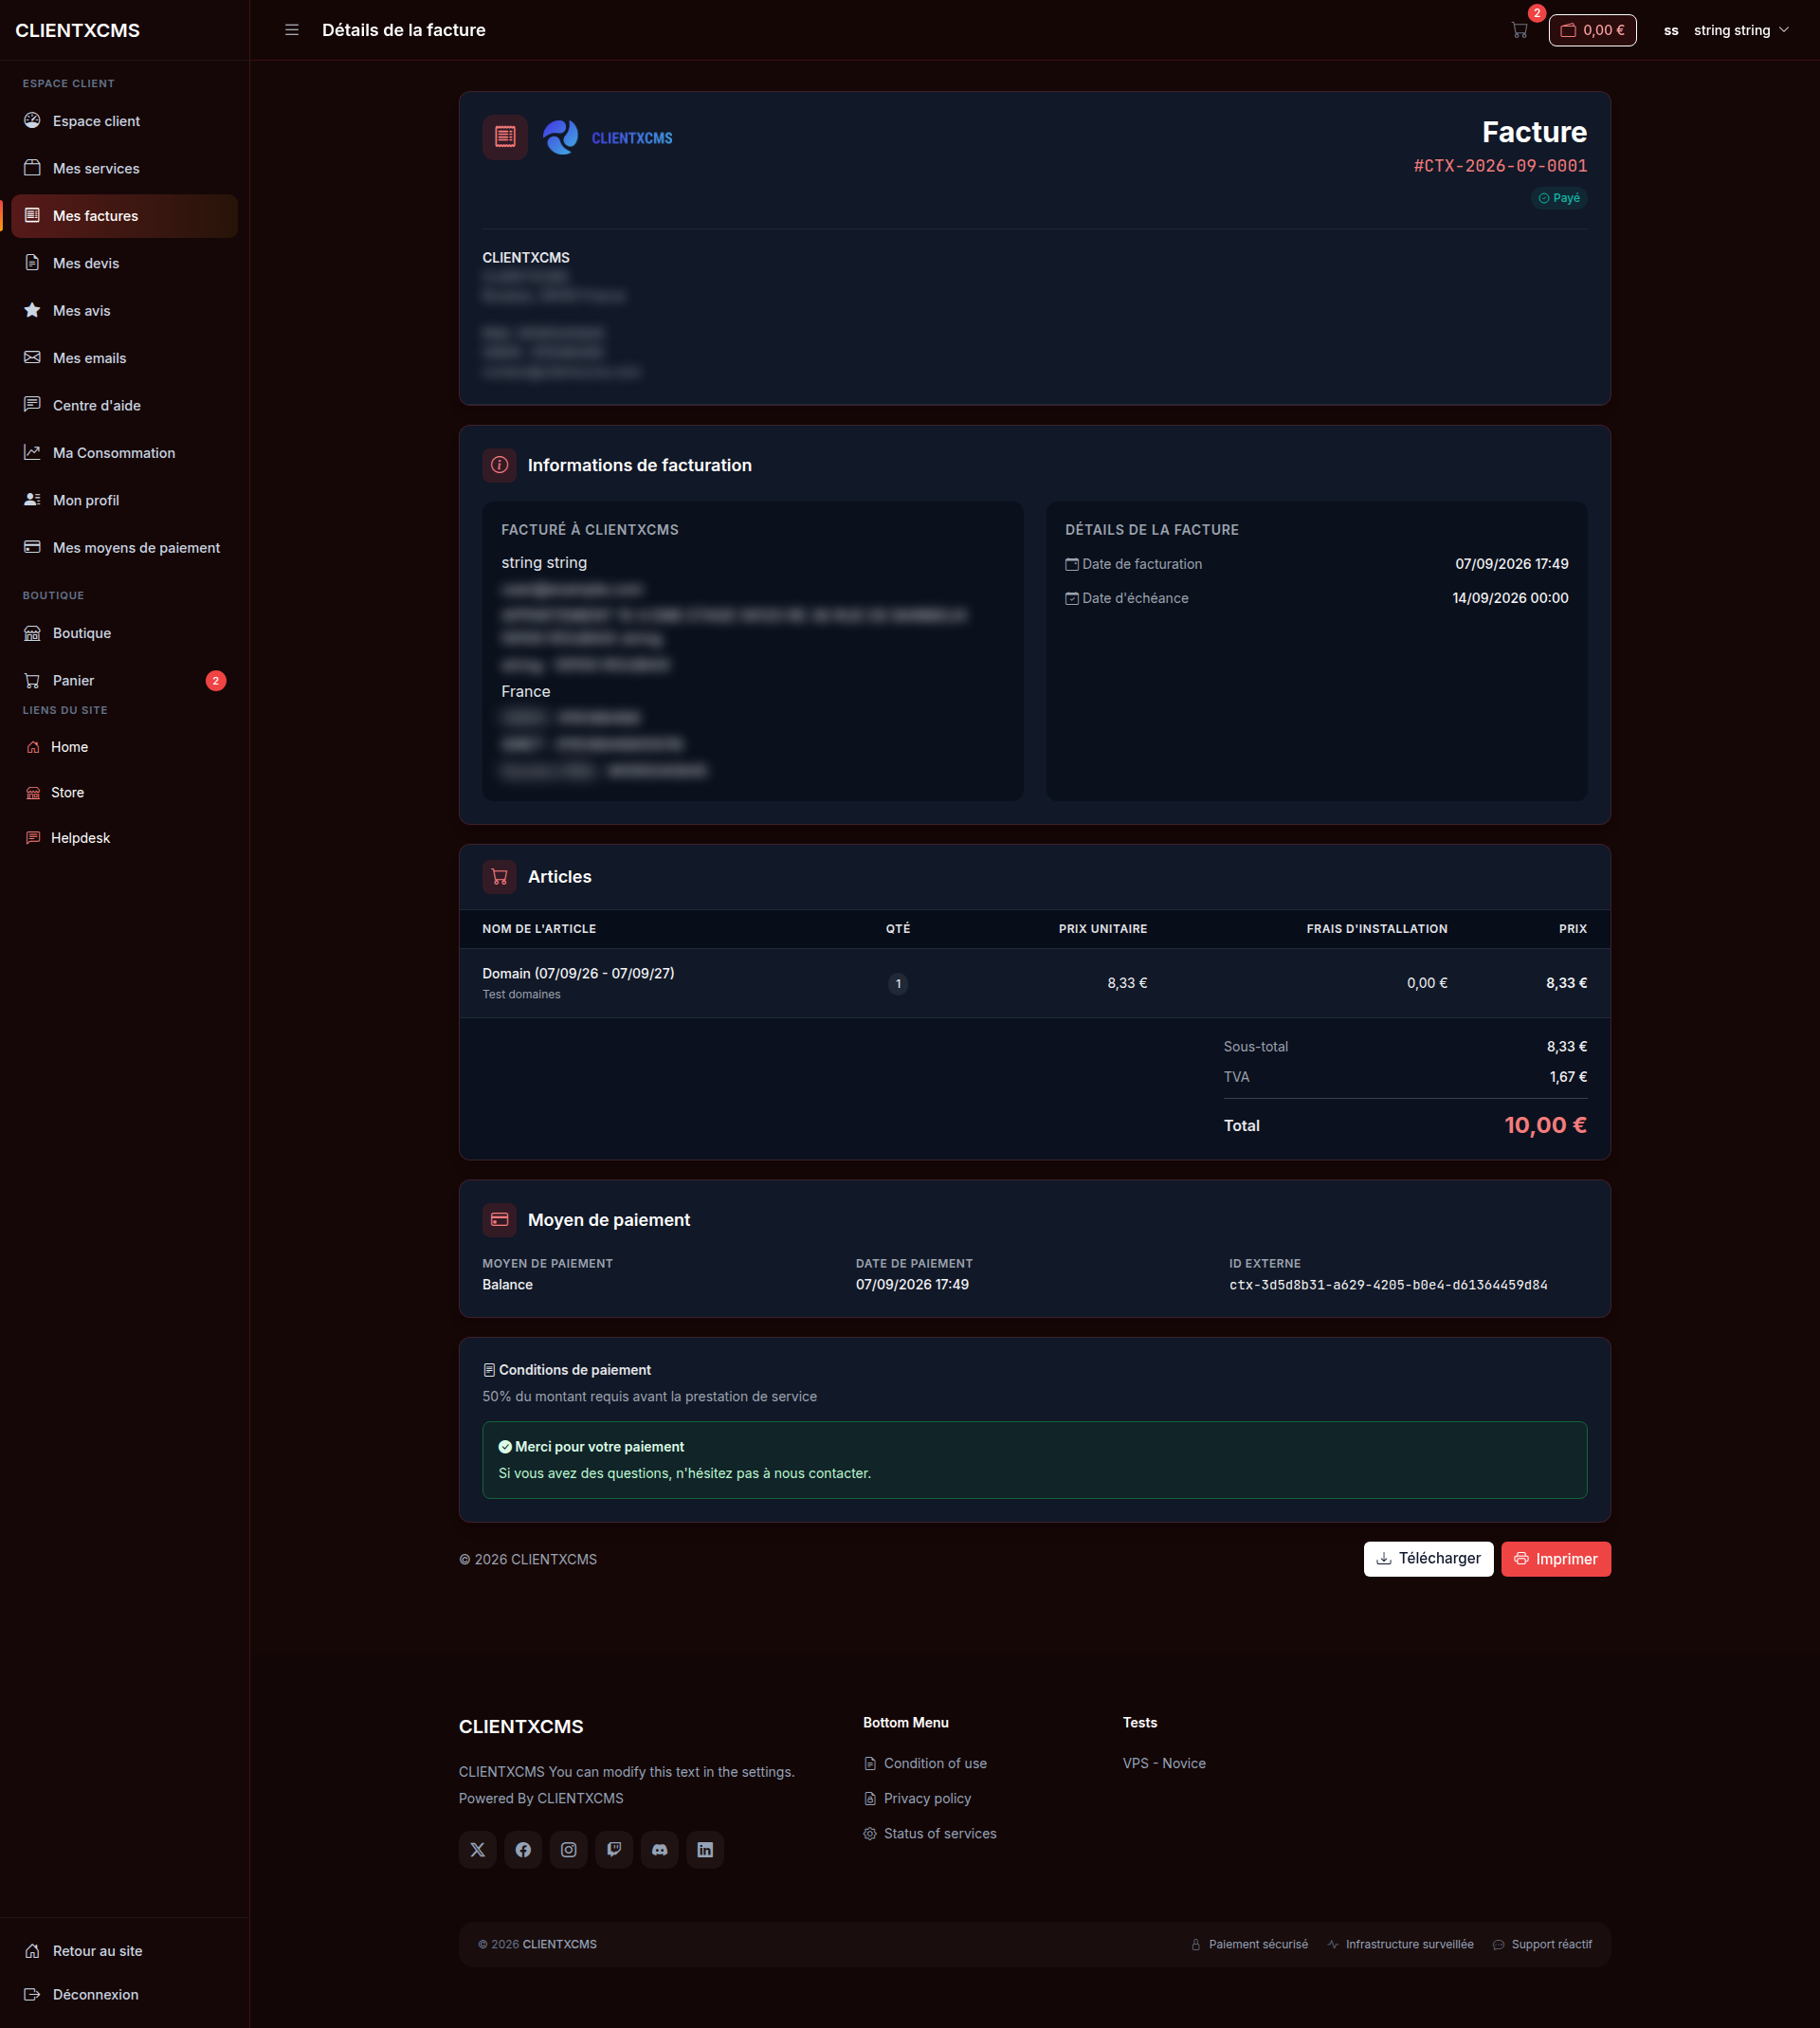This screenshot has width=1820, height=2028.
Task: Click the Home link house icon
Action: tap(33, 747)
